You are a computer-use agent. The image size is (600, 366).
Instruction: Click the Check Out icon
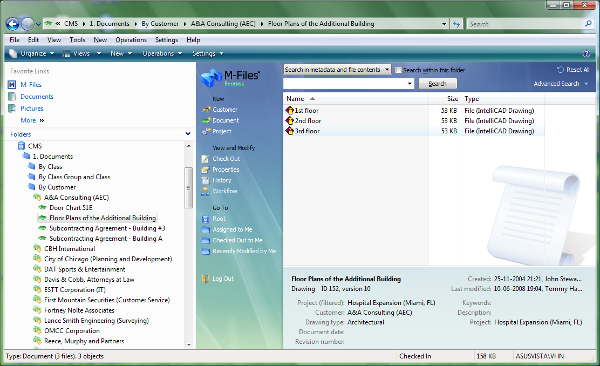point(205,159)
